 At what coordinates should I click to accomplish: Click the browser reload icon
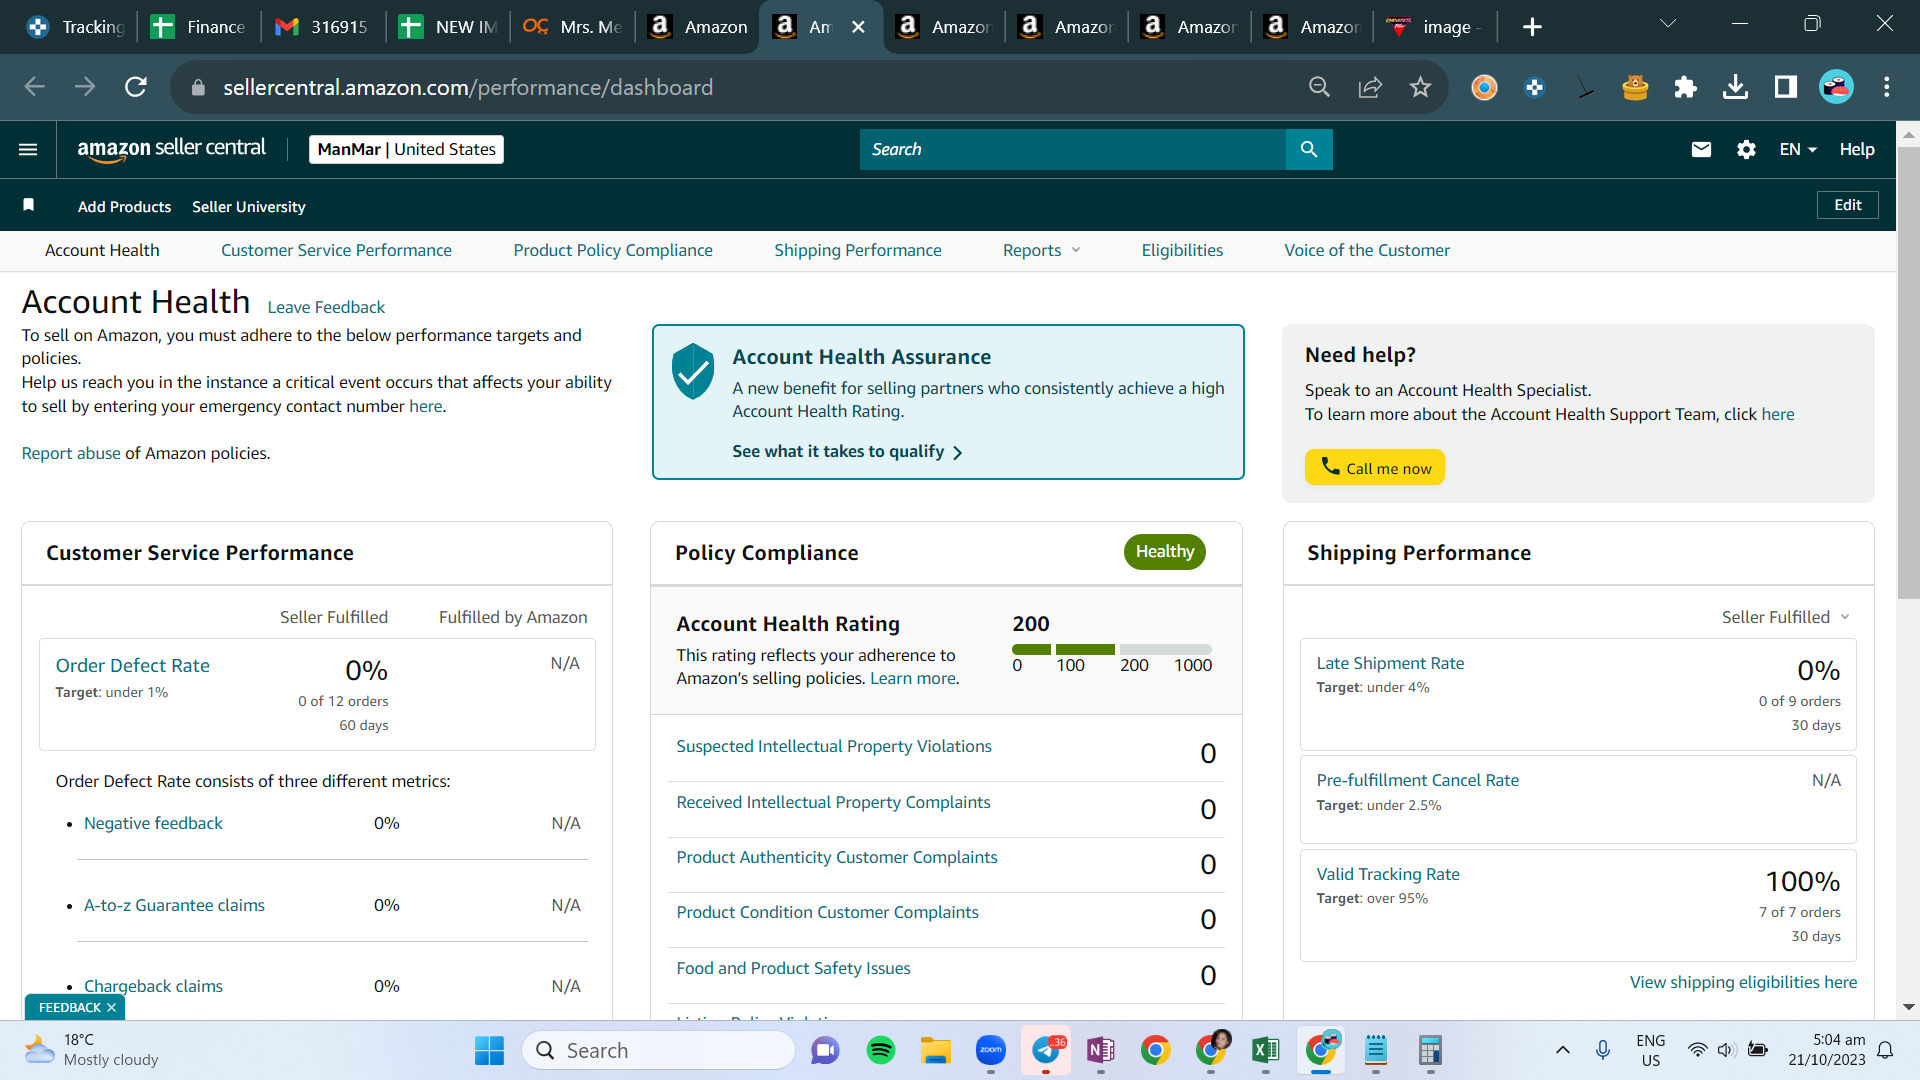pyautogui.click(x=136, y=87)
